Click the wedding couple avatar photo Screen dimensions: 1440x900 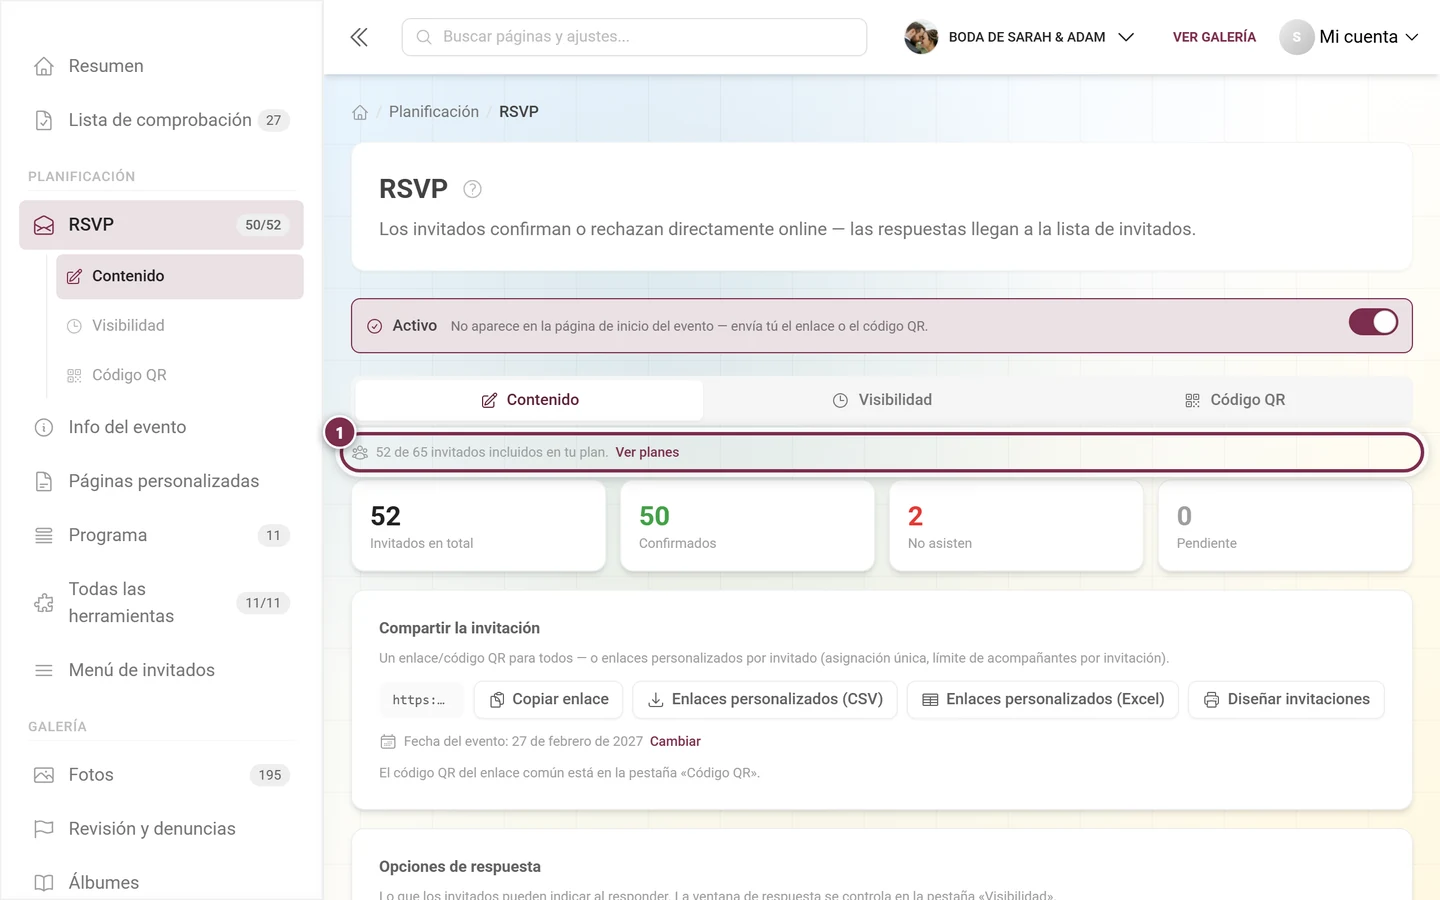pos(921,37)
